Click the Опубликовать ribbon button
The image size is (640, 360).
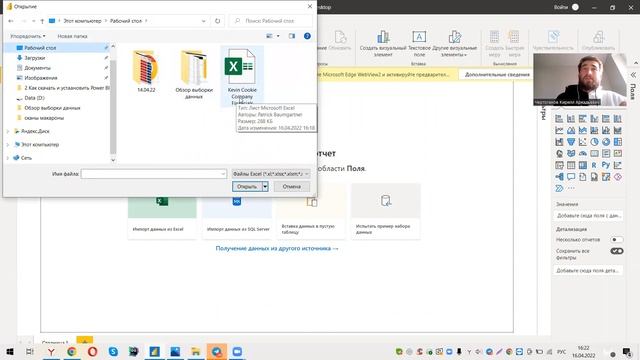[598, 41]
